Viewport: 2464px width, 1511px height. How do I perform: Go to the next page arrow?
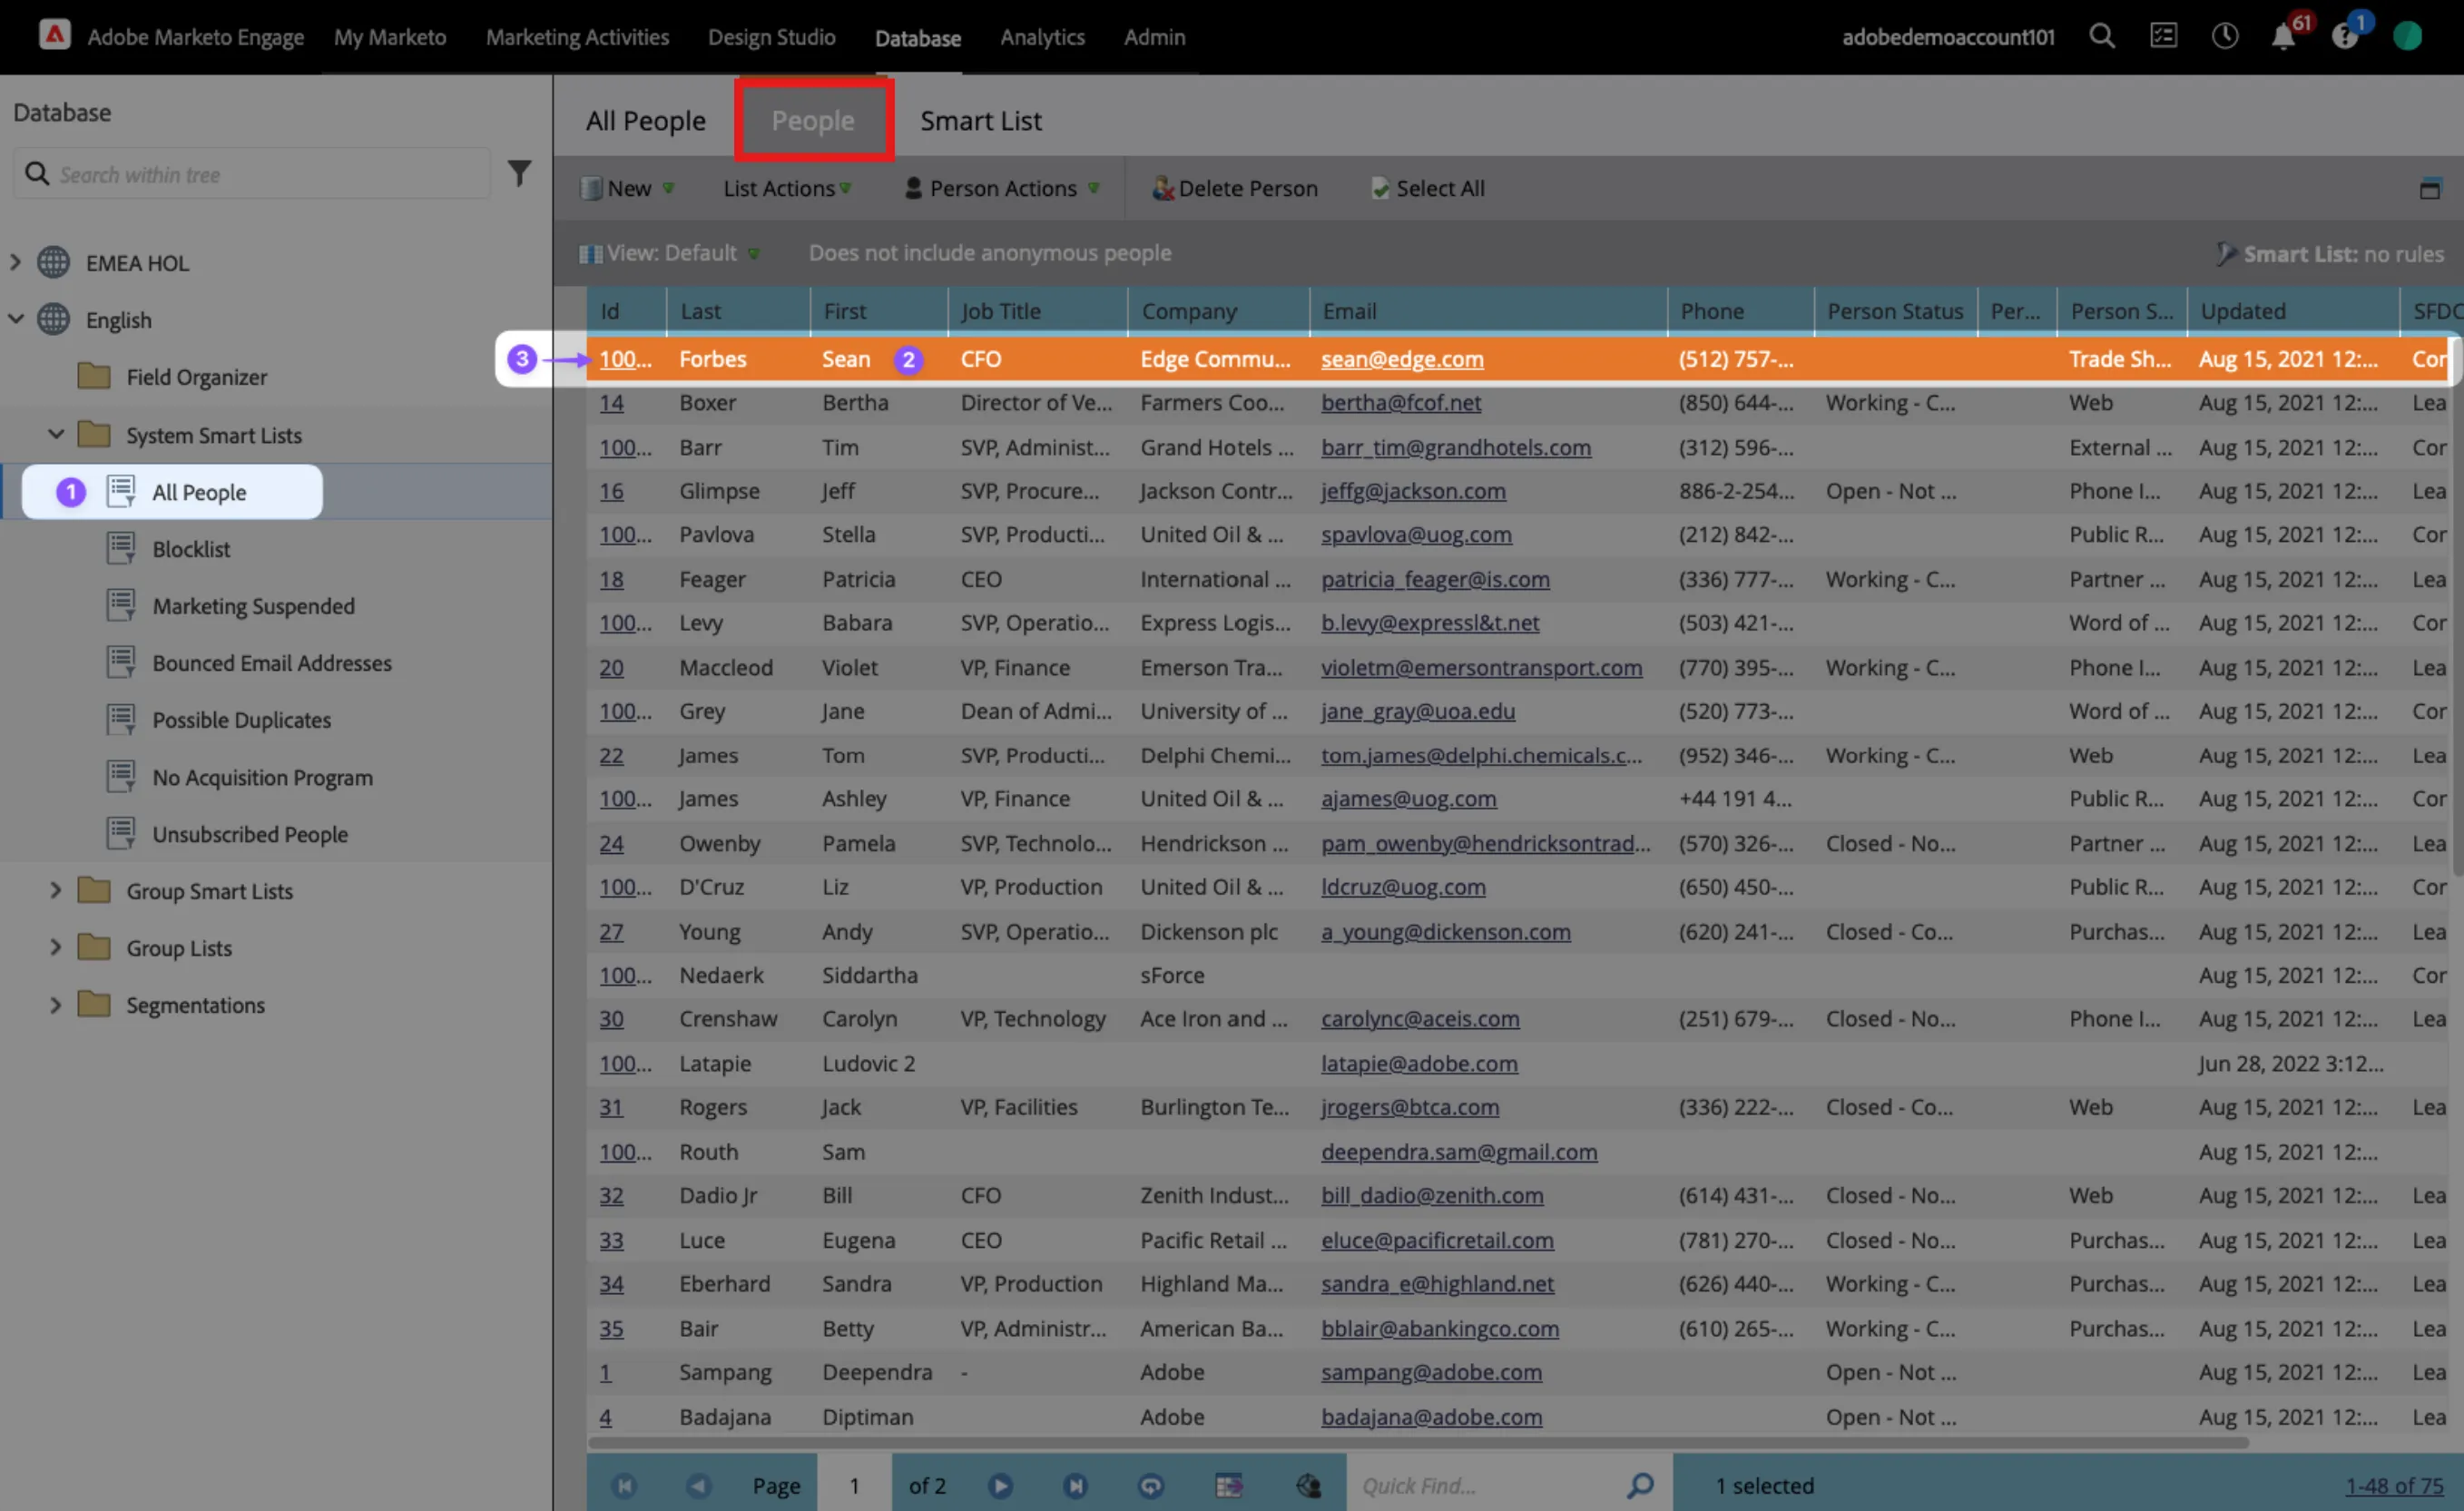coord(1000,1486)
